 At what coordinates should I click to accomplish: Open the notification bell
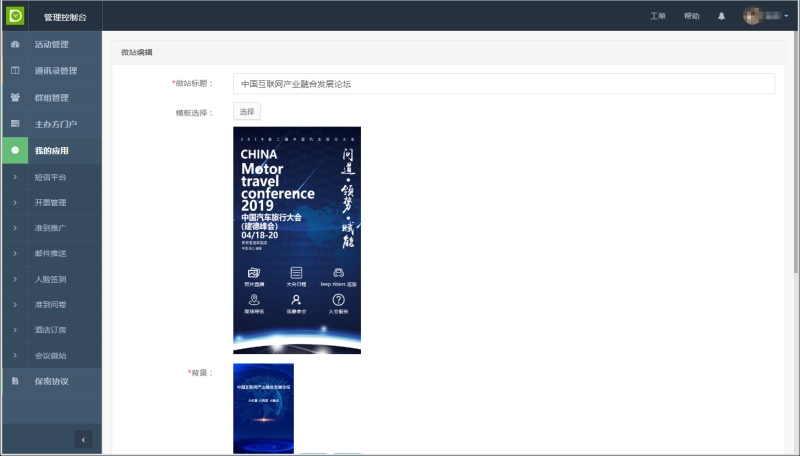tap(721, 17)
